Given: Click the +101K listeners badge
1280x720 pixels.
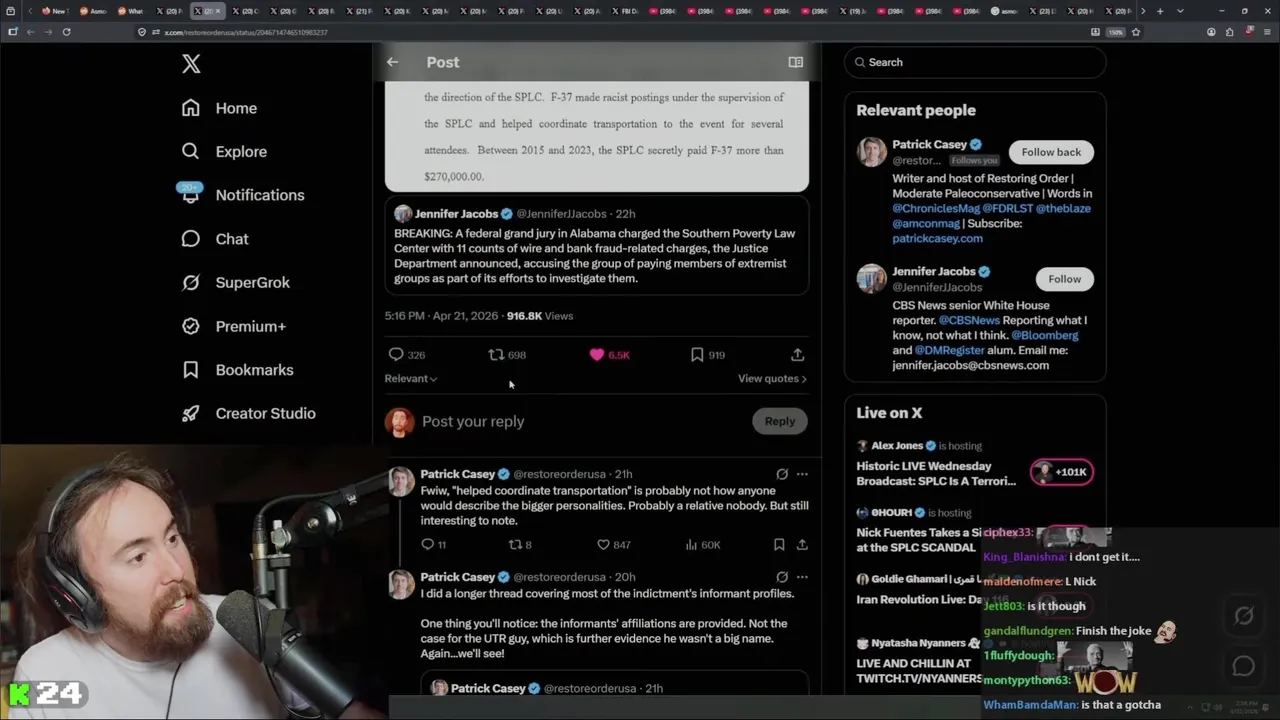Looking at the screenshot, I should coord(1062,472).
